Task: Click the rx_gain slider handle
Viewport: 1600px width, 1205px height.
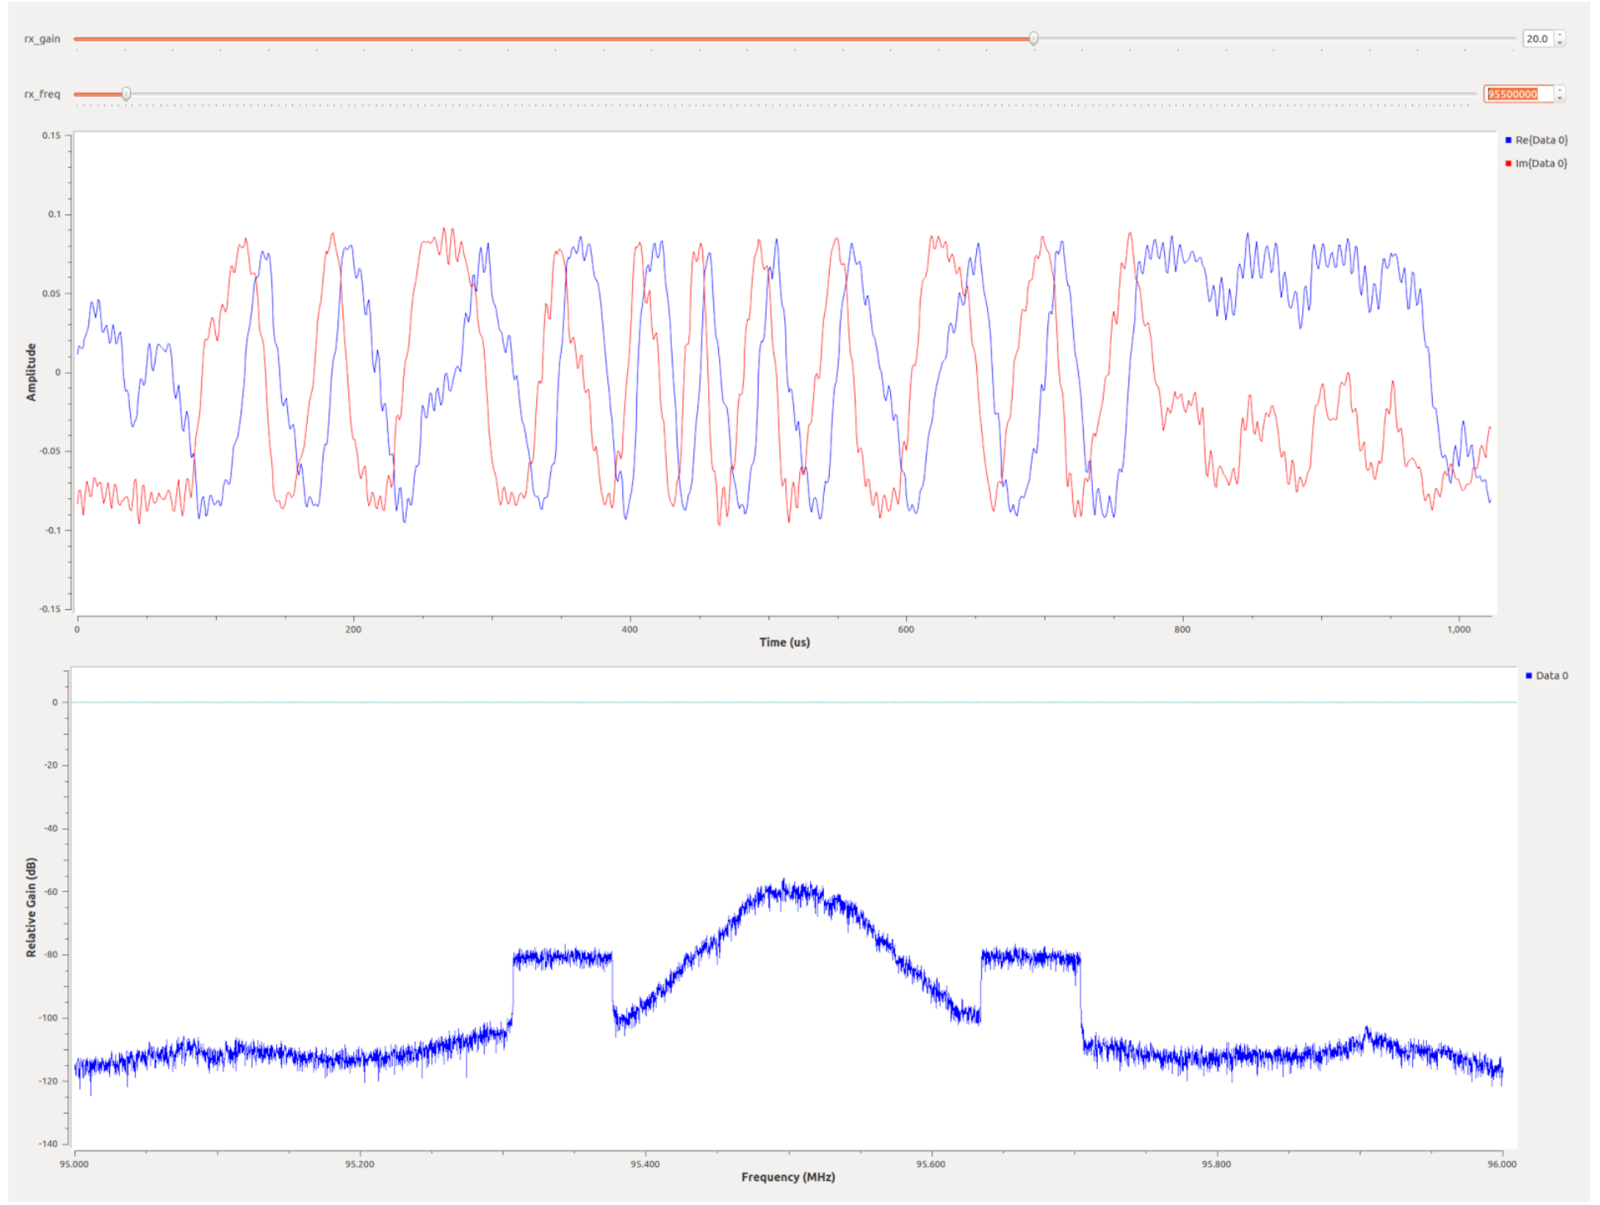Action: [x=1033, y=39]
